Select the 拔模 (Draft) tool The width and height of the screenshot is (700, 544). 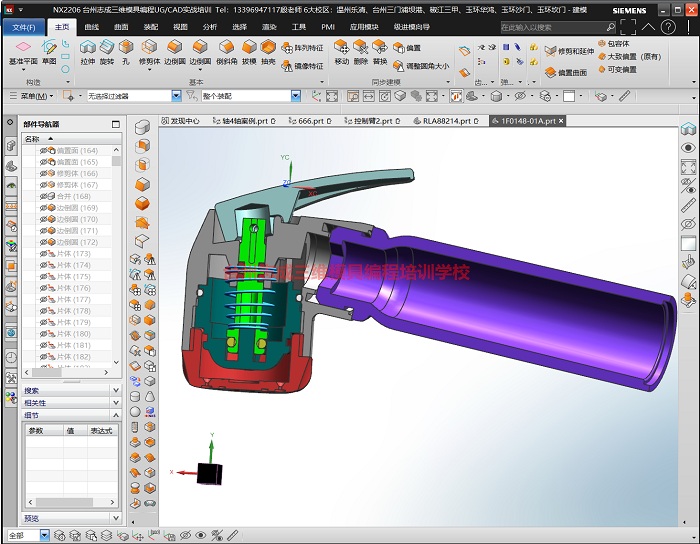pos(249,51)
